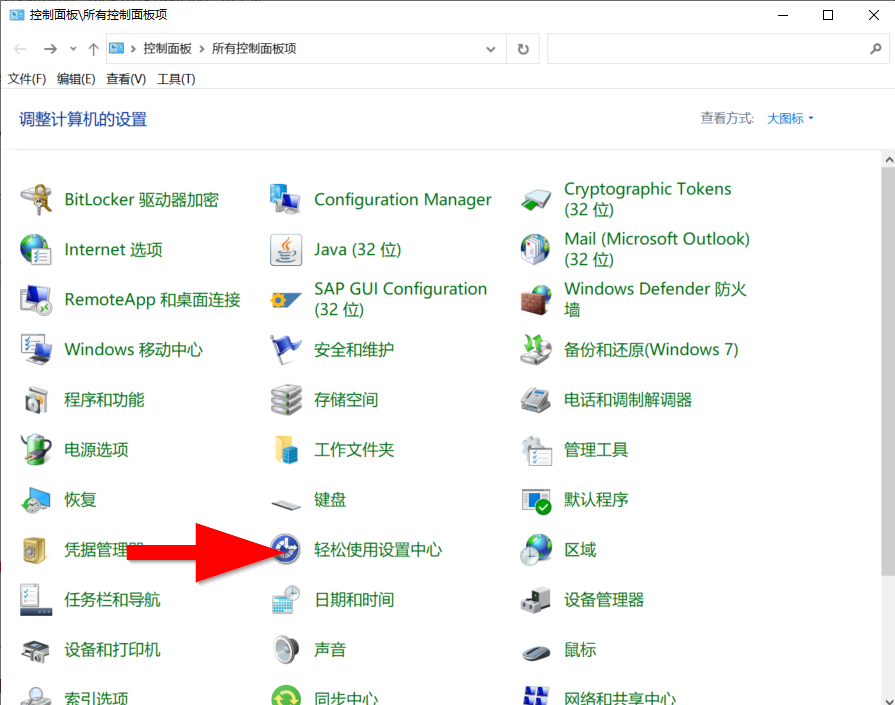The height and width of the screenshot is (705, 895).
Task: Click the vertical scrollbar thumb
Action: pos(888,372)
